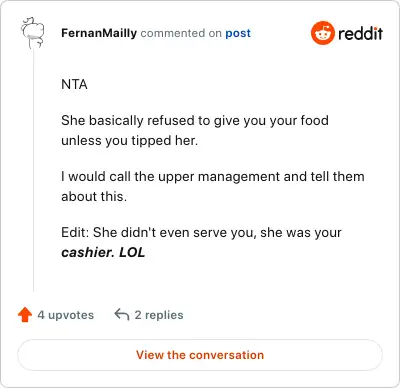The image size is (400, 388).
Task: Click the "Edit: She didn't even serve" line
Action: (201, 232)
